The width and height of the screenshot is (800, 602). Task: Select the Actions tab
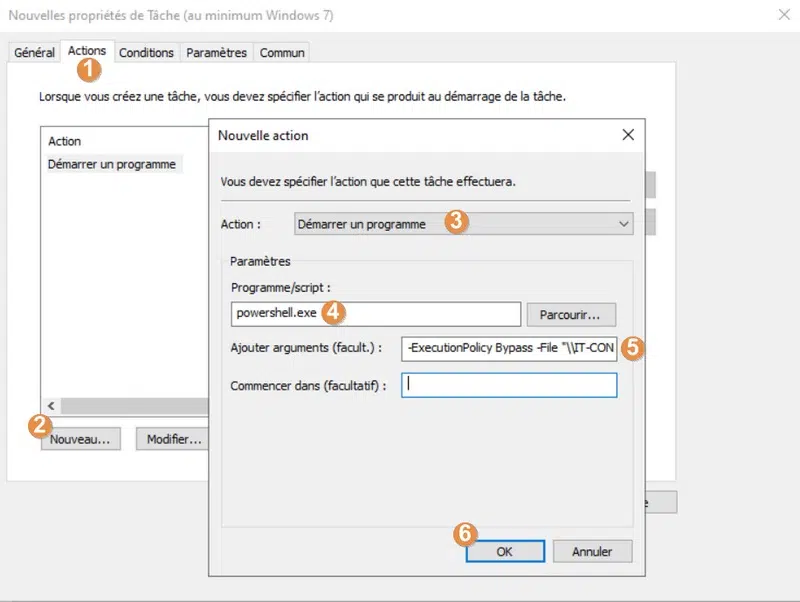click(86, 51)
